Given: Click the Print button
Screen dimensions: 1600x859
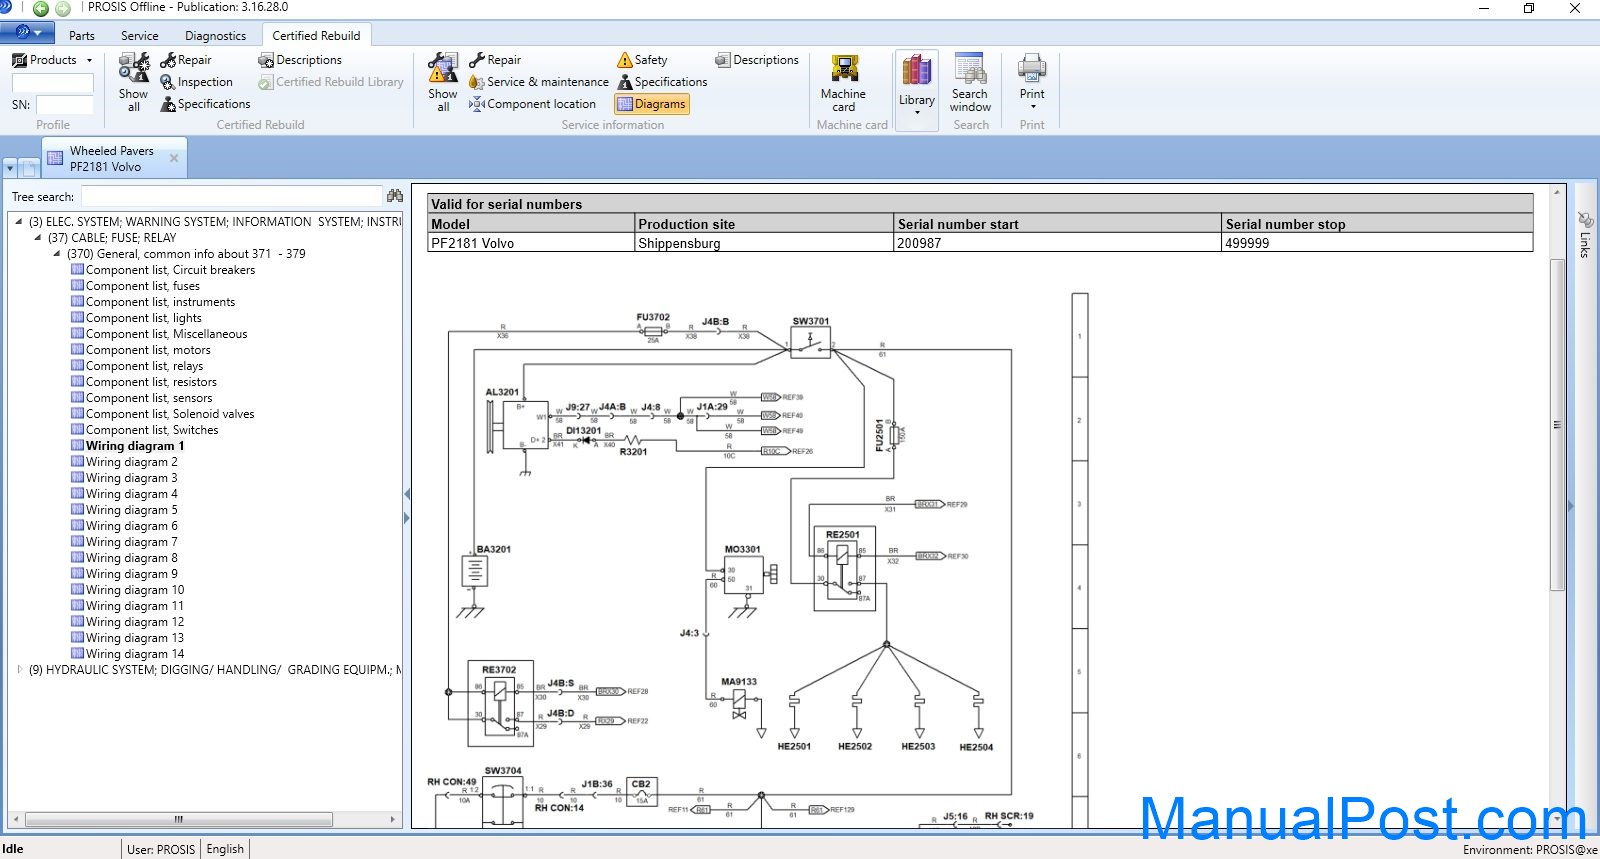Looking at the screenshot, I should pyautogui.click(x=1032, y=82).
